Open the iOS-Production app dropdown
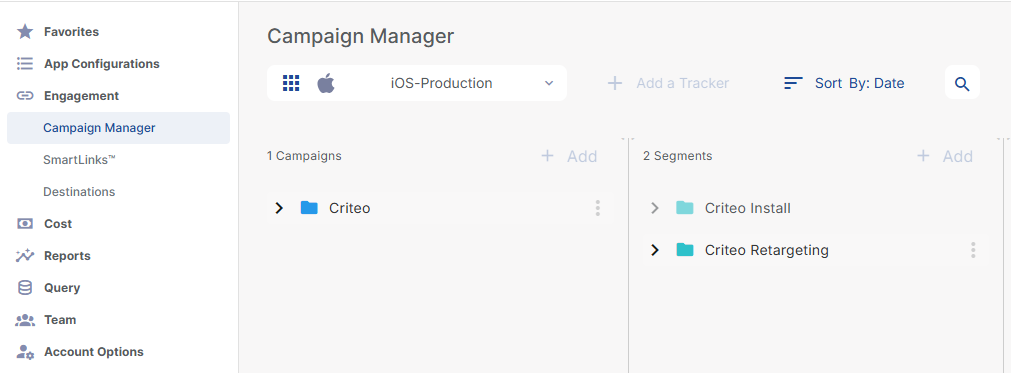 click(417, 83)
